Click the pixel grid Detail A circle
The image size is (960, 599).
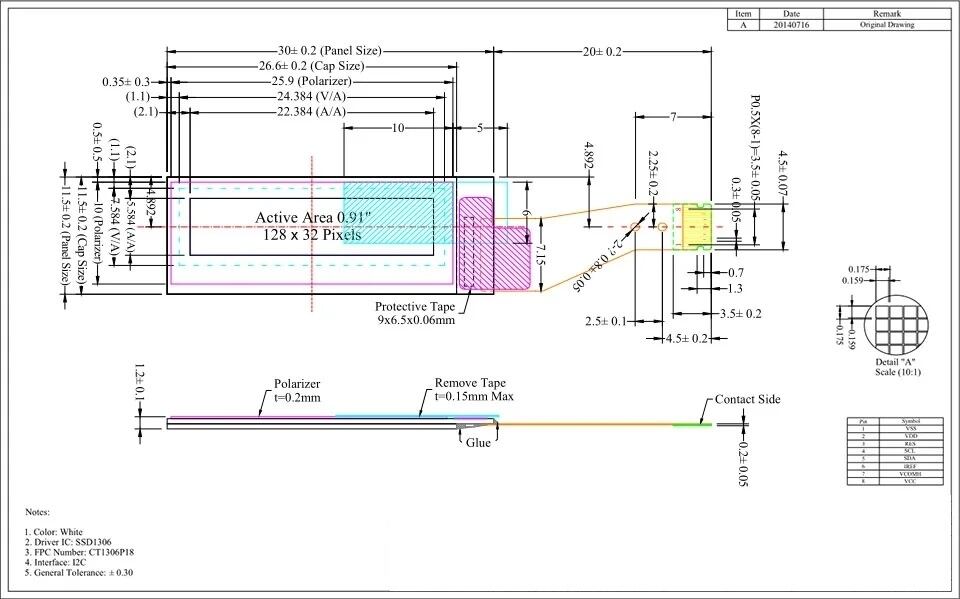coord(898,325)
